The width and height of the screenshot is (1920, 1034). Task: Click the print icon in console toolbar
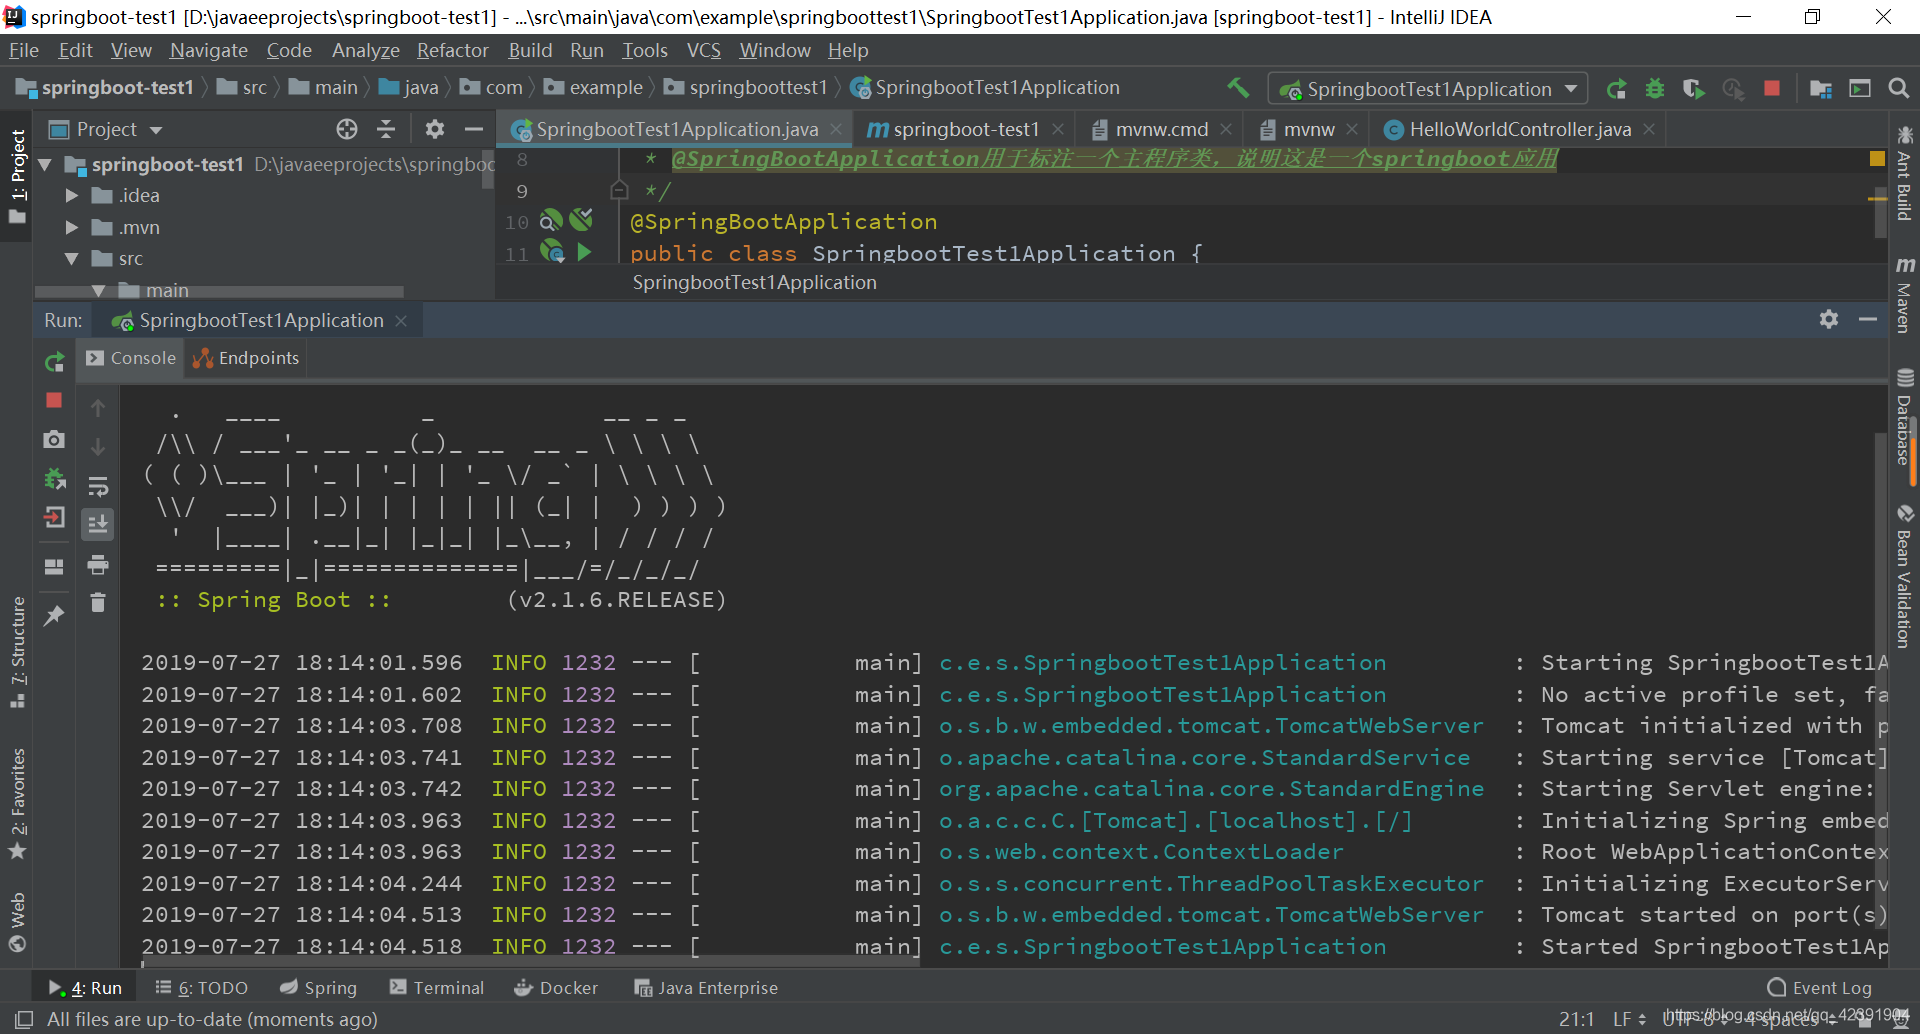coord(98,564)
